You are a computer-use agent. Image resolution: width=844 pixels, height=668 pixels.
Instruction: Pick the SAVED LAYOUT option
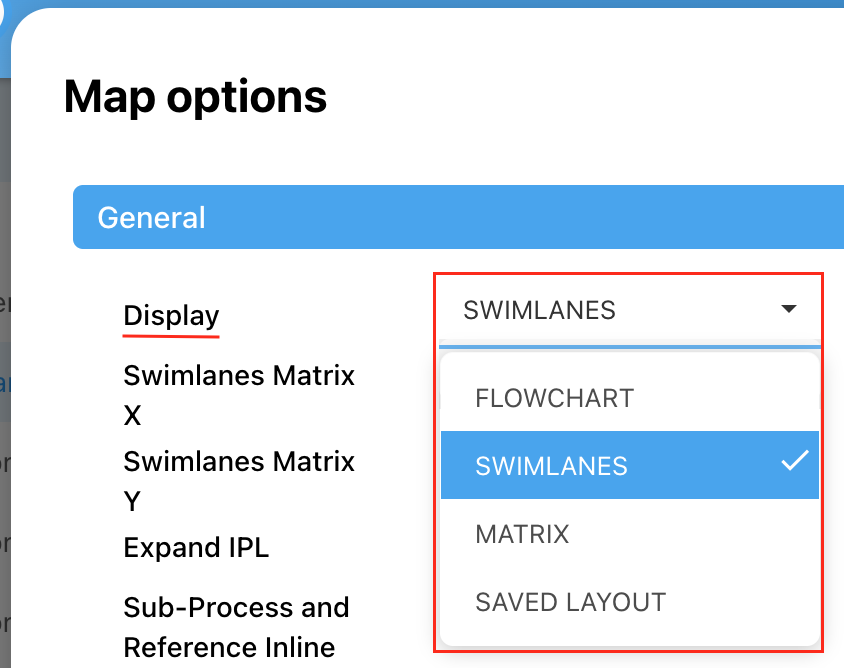[x=570, y=602]
